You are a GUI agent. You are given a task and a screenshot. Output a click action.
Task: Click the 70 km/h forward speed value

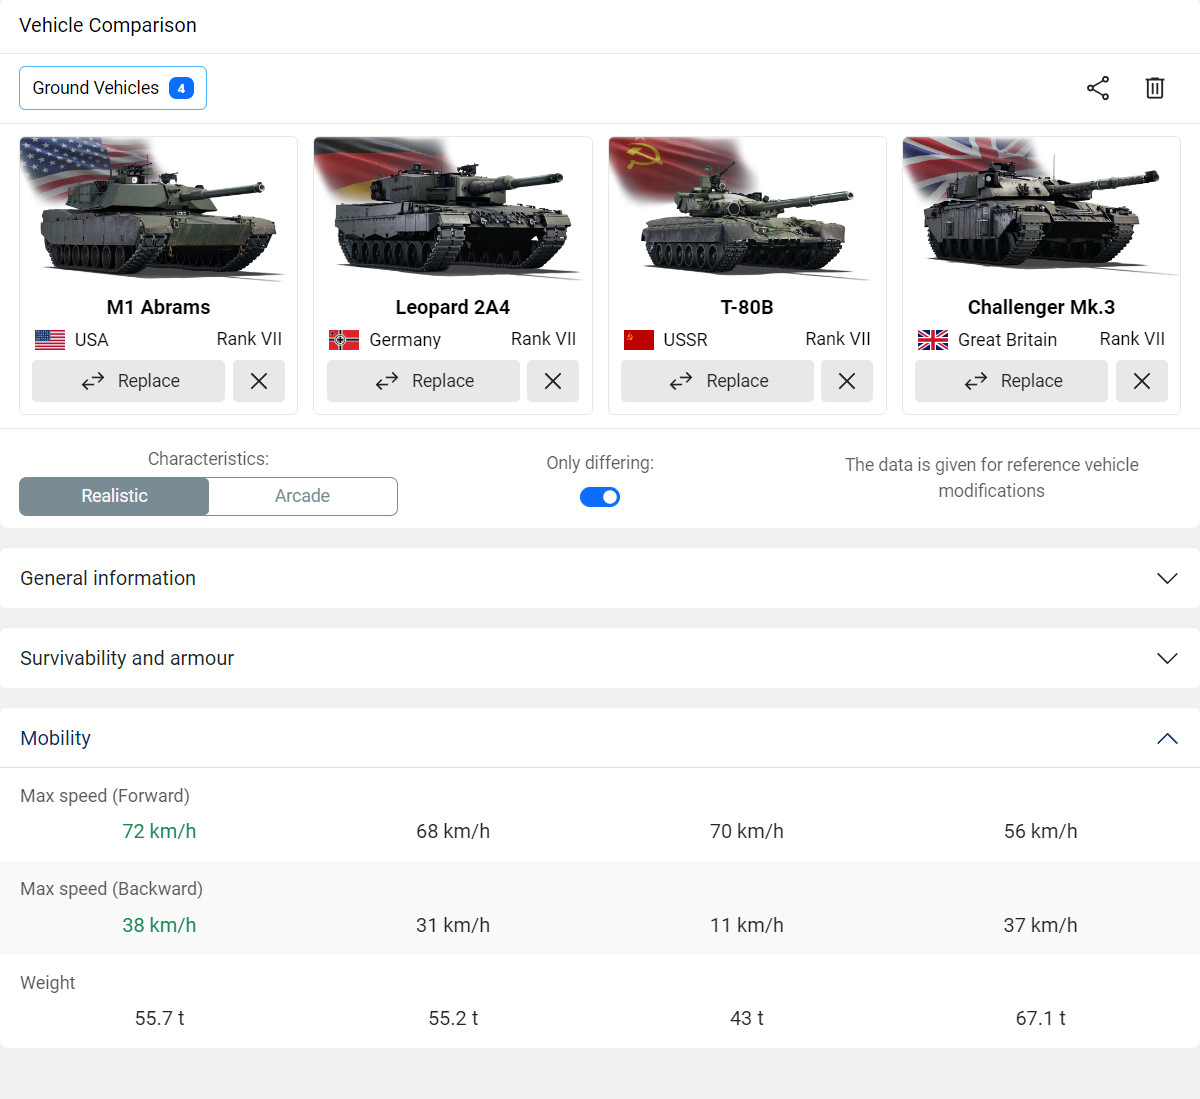tap(747, 831)
